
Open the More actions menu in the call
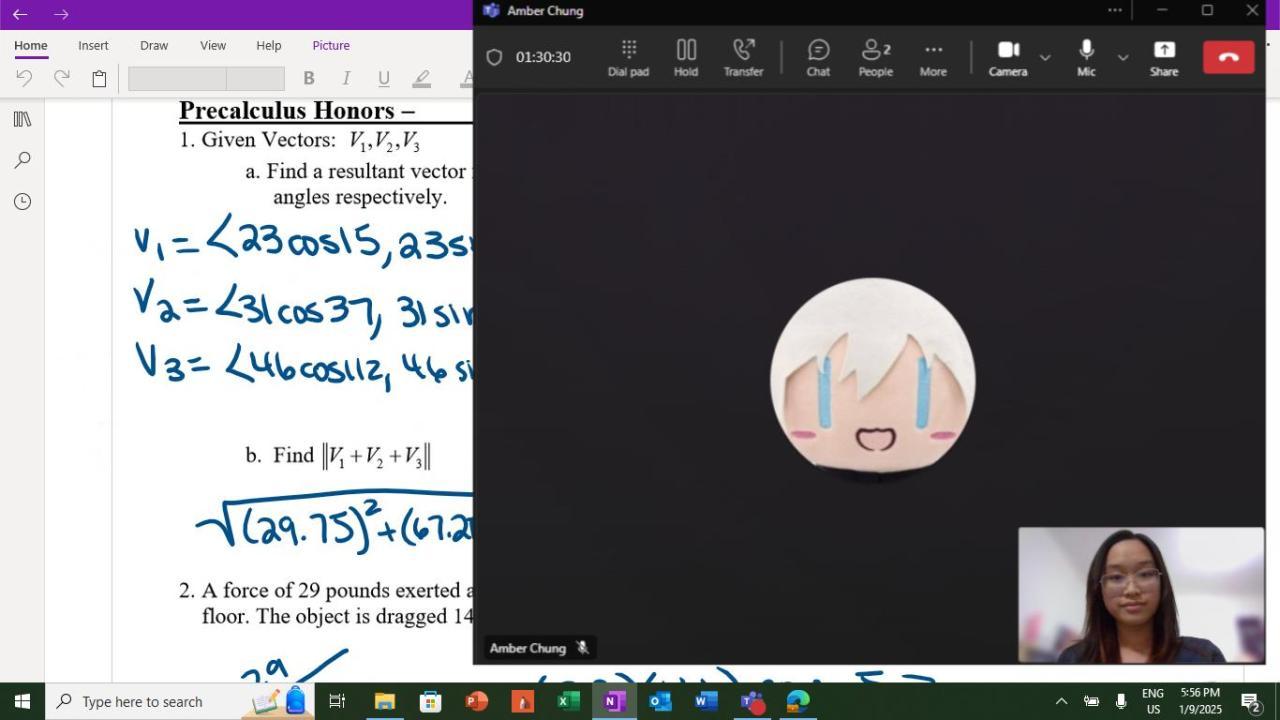(933, 58)
